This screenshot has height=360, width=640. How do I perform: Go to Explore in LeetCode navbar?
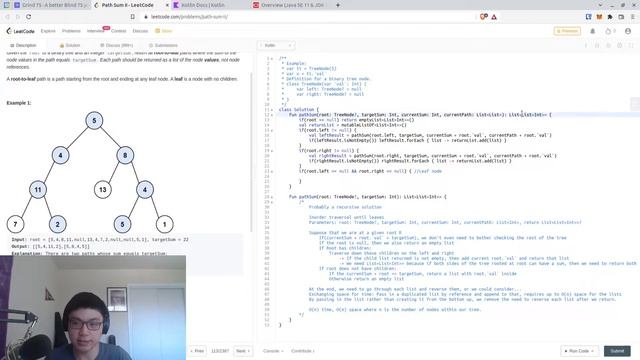click(x=48, y=31)
